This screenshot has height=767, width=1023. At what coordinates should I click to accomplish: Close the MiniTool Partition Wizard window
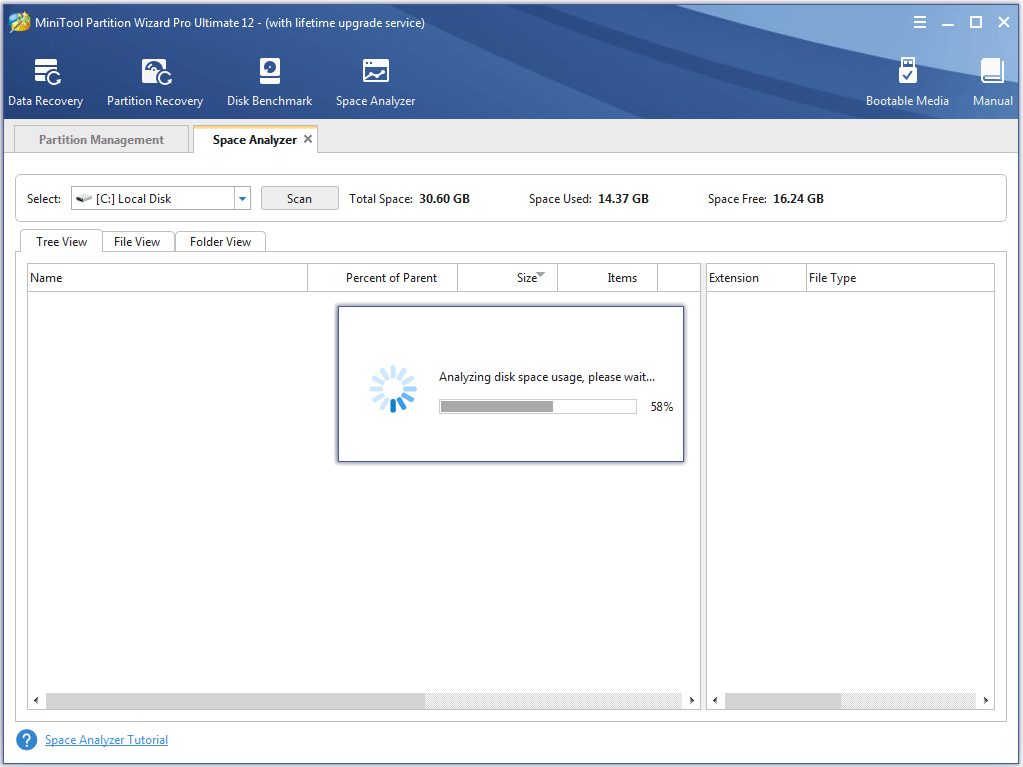(1004, 22)
